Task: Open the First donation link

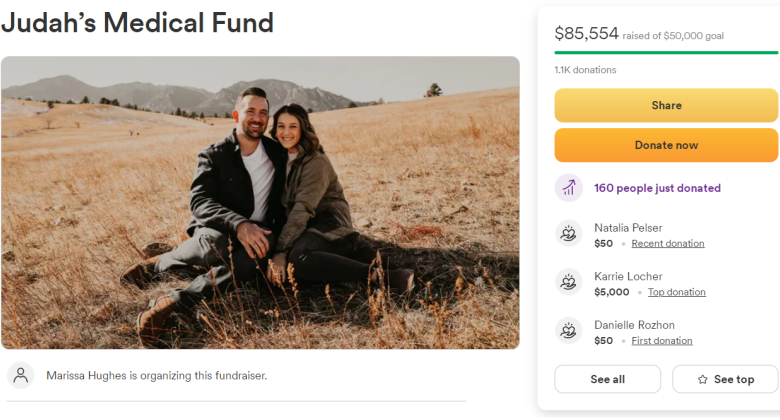Action: [662, 341]
